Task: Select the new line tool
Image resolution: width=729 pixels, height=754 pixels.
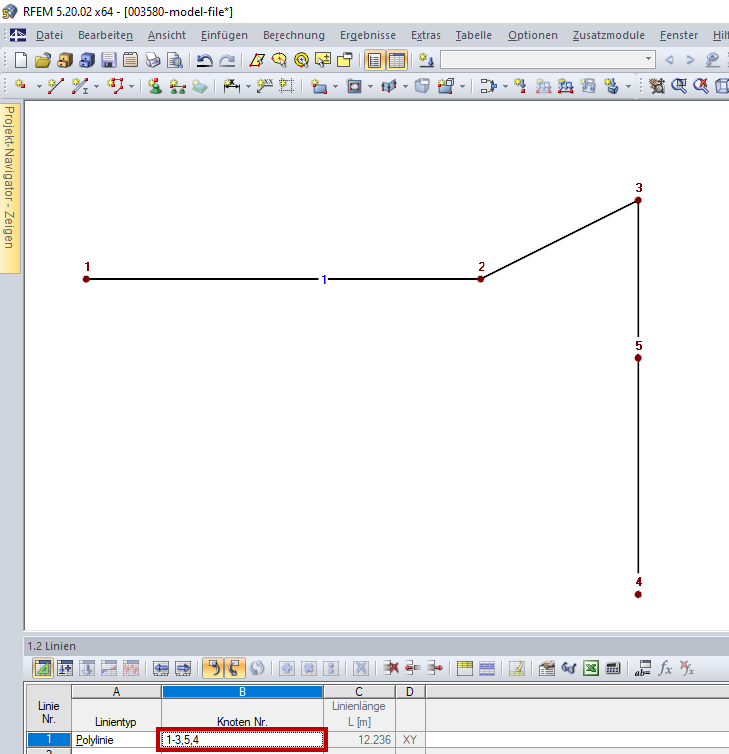Action: point(56,86)
